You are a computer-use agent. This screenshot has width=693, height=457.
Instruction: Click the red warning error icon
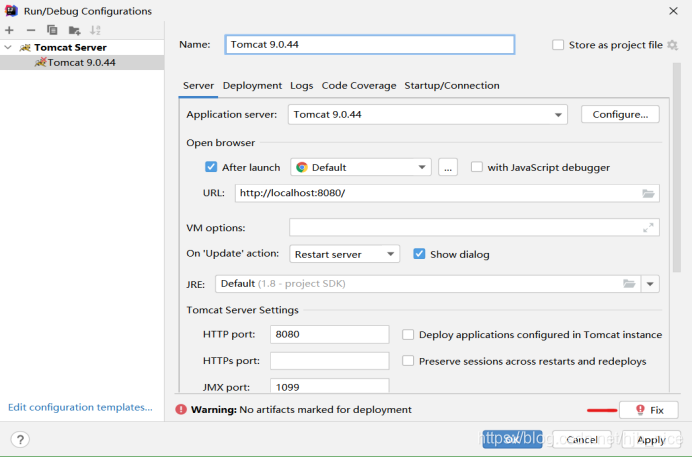point(181,410)
